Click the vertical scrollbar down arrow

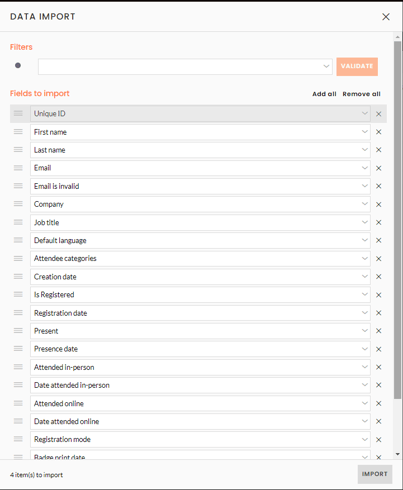pyautogui.click(x=397, y=454)
